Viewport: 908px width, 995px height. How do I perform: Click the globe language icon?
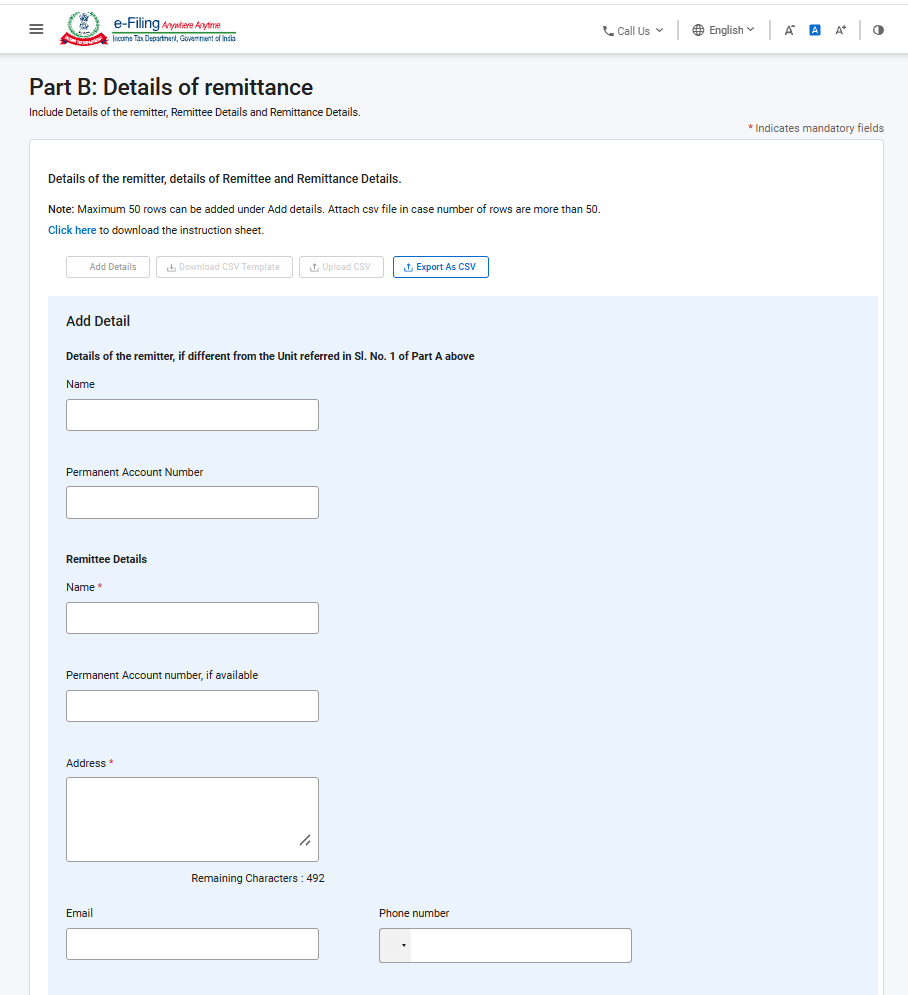click(x=698, y=30)
